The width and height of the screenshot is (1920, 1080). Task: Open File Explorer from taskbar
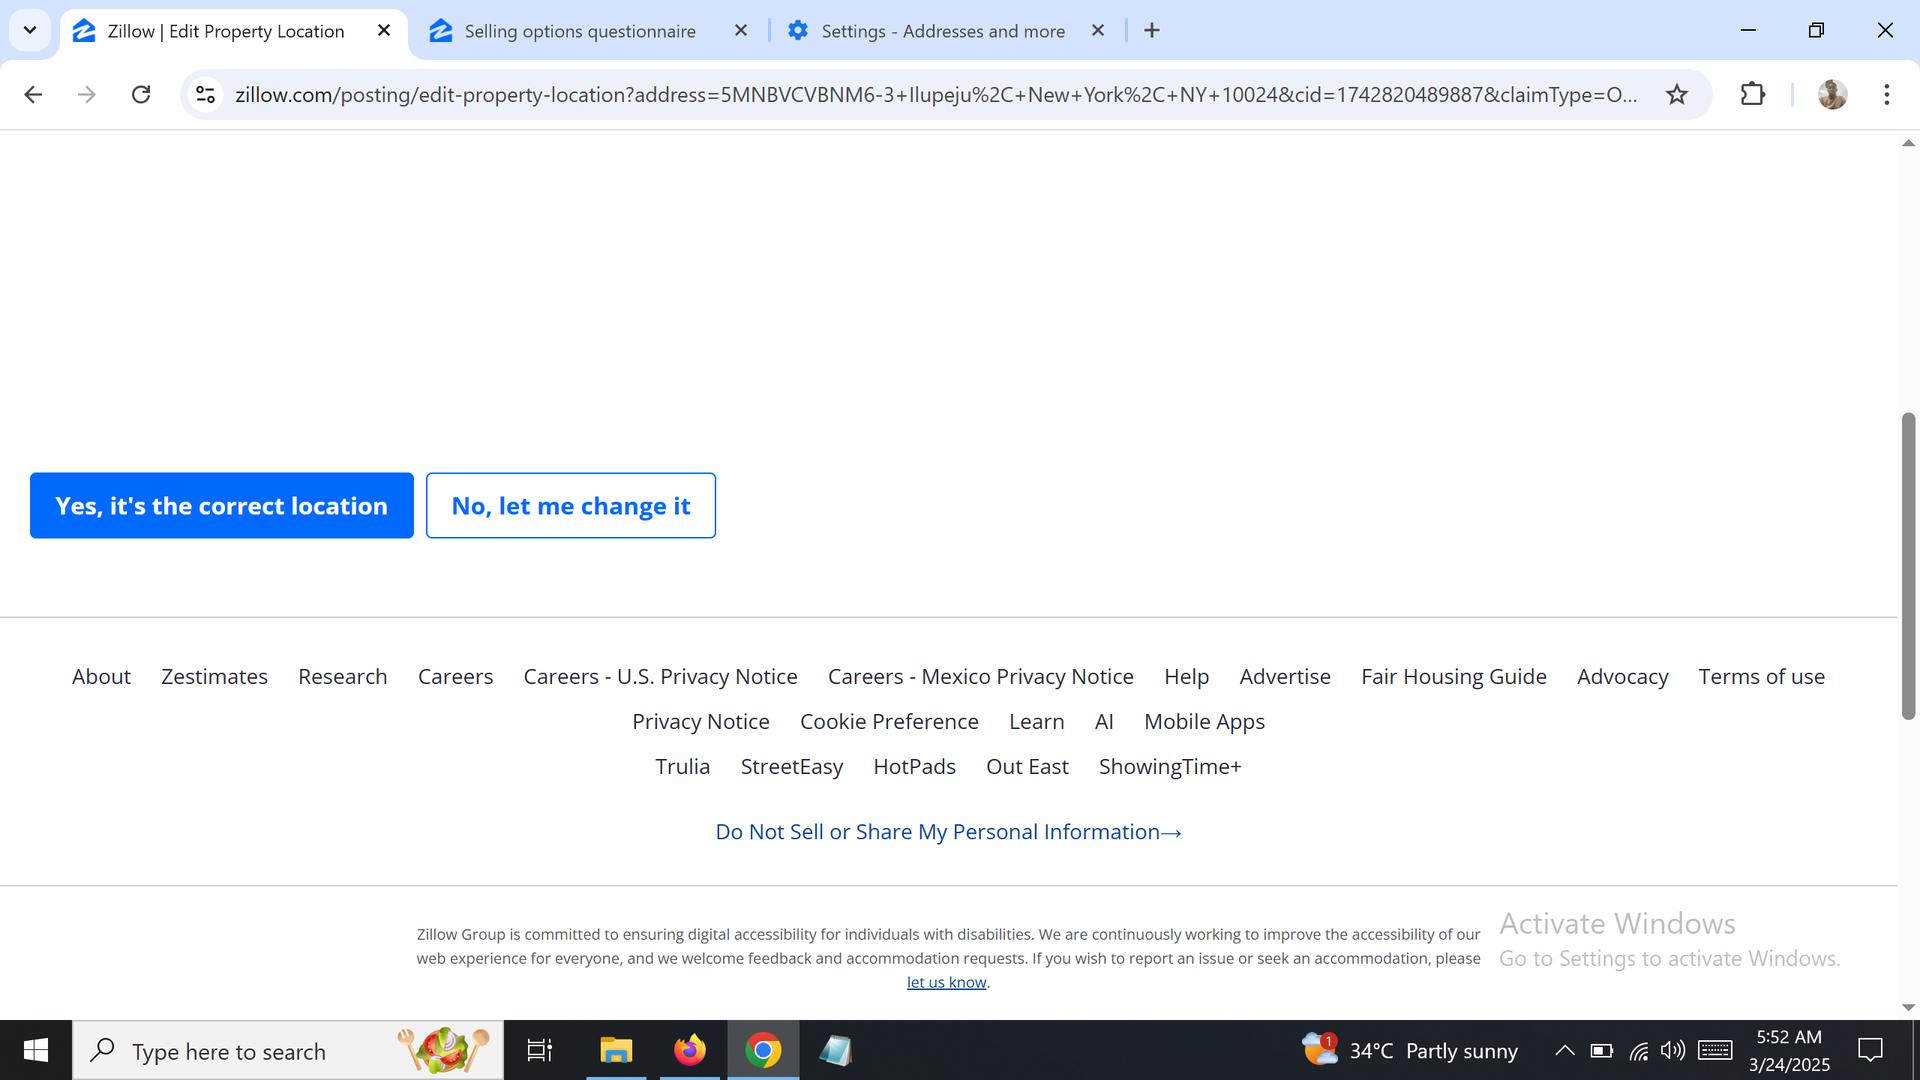[616, 1050]
